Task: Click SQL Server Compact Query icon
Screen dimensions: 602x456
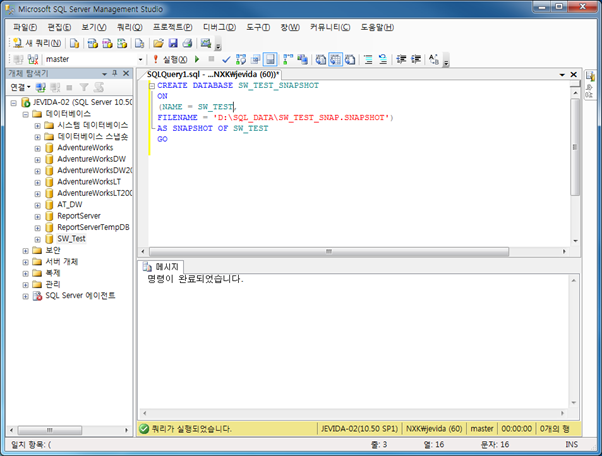Action: tap(139, 43)
